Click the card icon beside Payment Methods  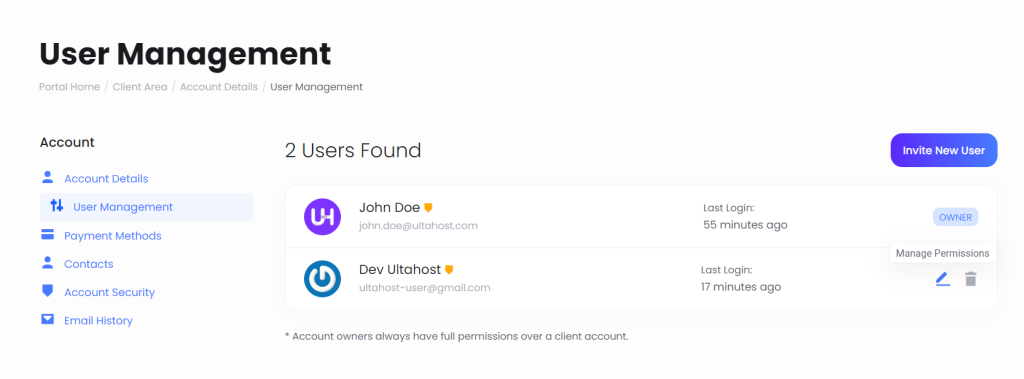(47, 235)
